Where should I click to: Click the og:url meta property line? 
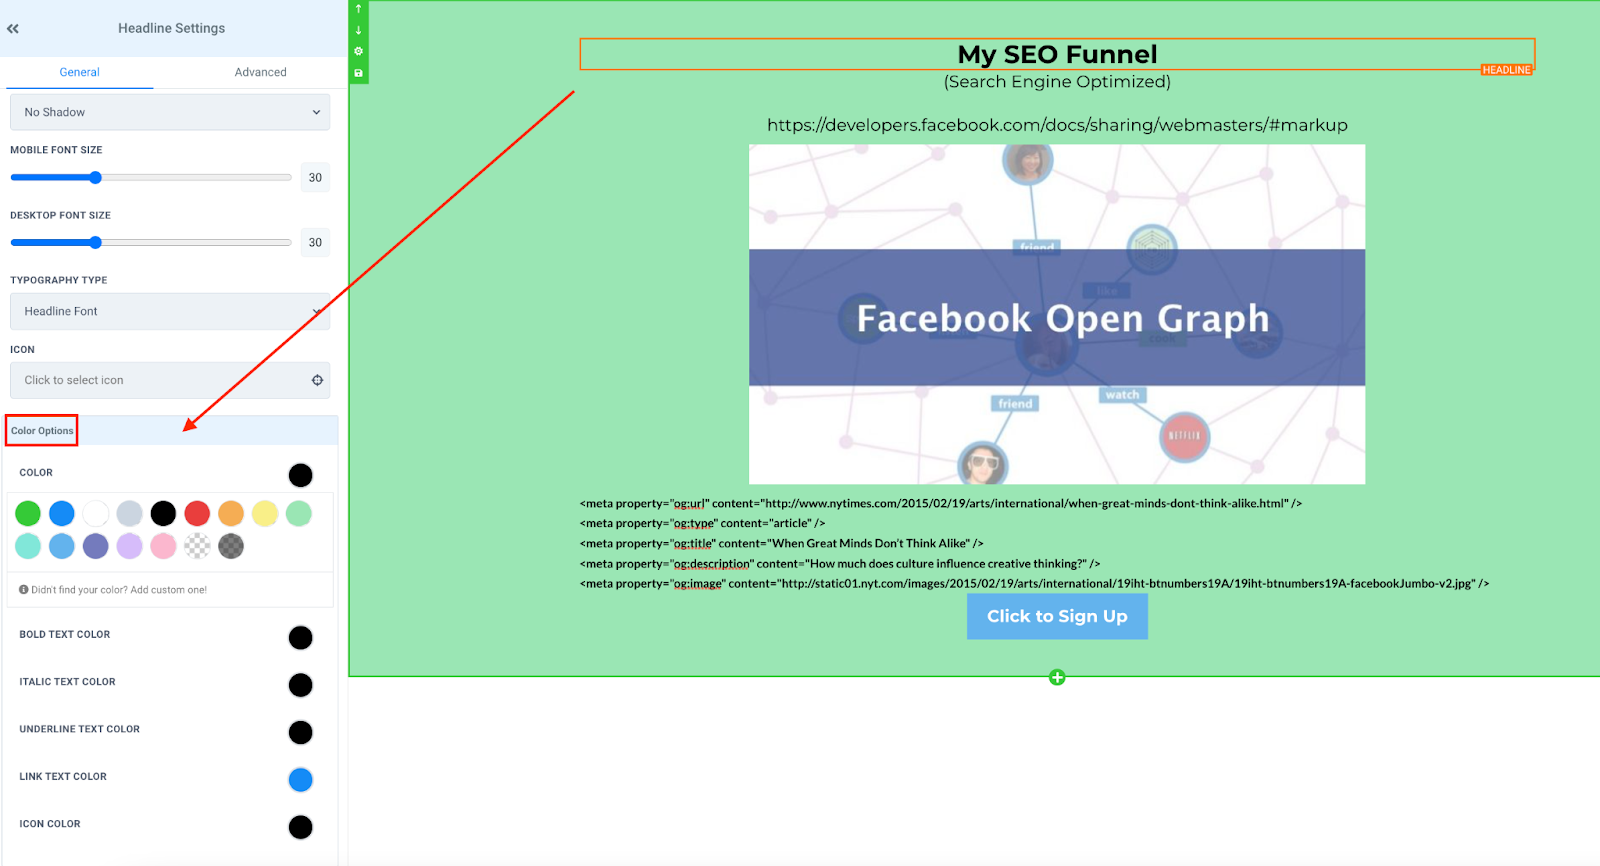pyautogui.click(x=941, y=504)
